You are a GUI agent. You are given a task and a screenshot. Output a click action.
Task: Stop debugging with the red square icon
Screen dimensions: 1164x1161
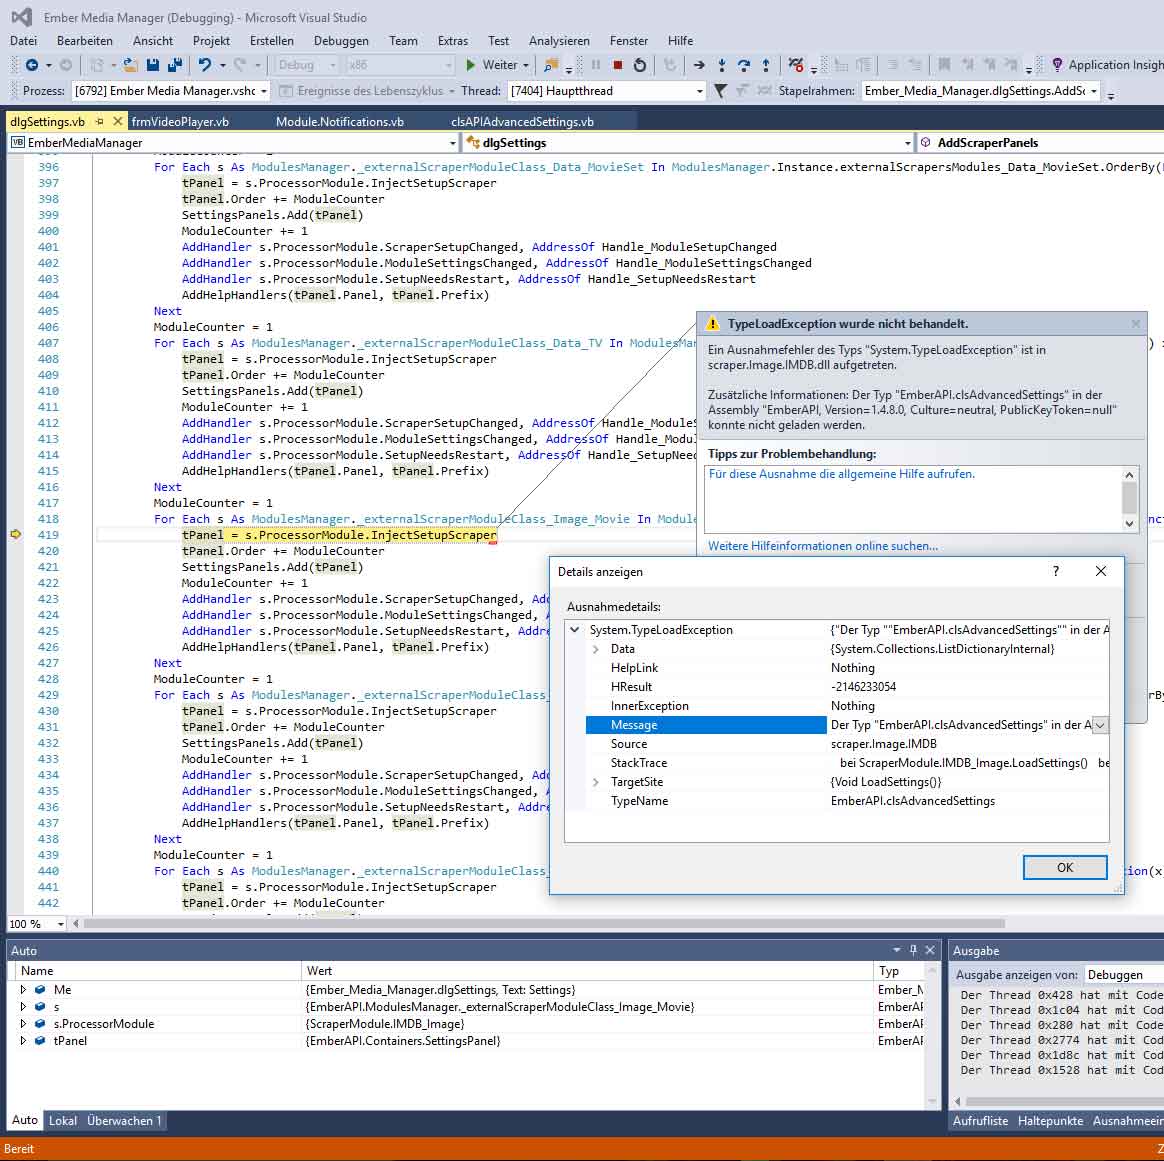point(618,65)
